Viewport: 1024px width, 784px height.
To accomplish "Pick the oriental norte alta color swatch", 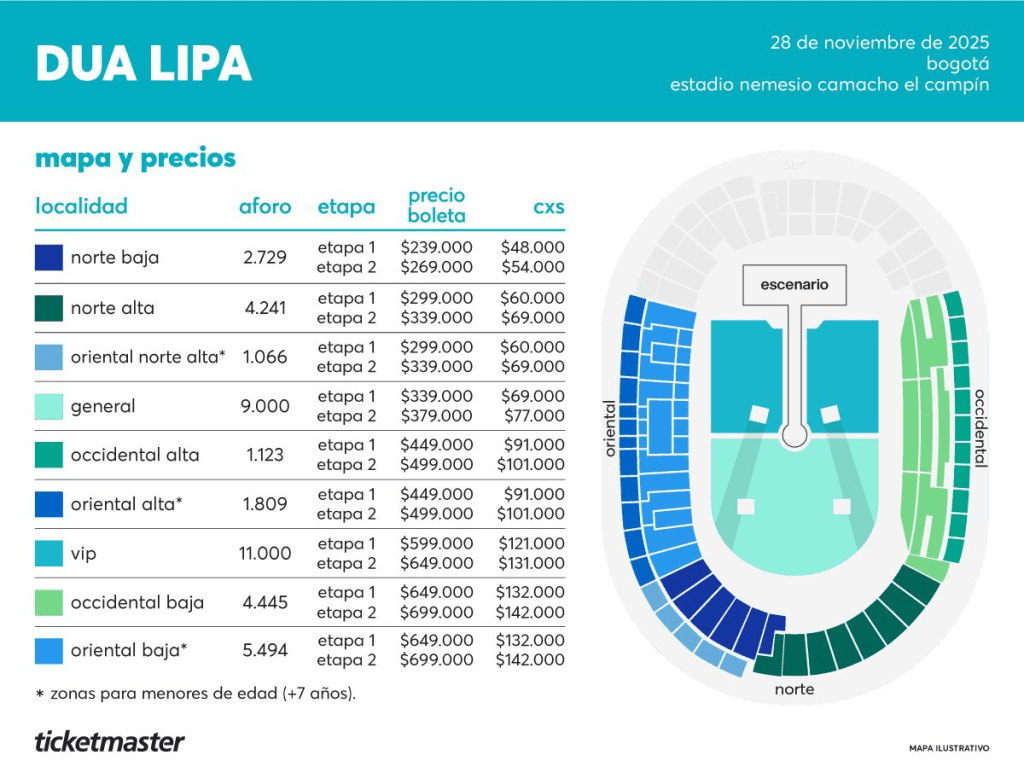I will point(48,357).
